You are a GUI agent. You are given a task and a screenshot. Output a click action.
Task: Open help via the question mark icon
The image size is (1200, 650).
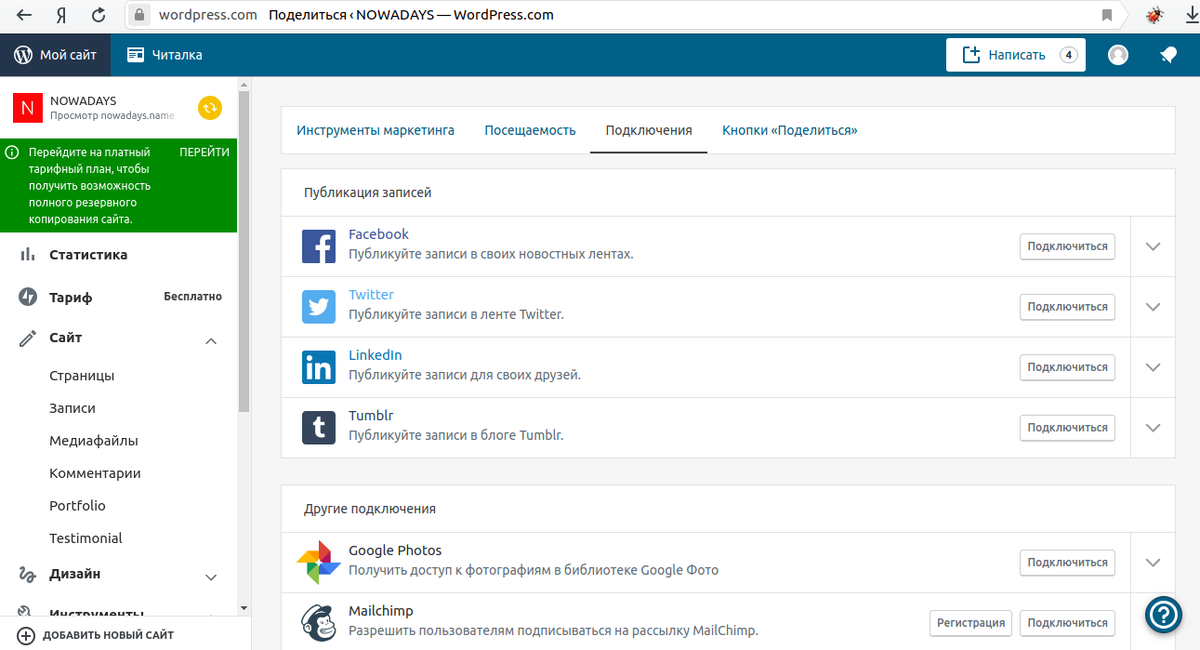(x=1163, y=615)
